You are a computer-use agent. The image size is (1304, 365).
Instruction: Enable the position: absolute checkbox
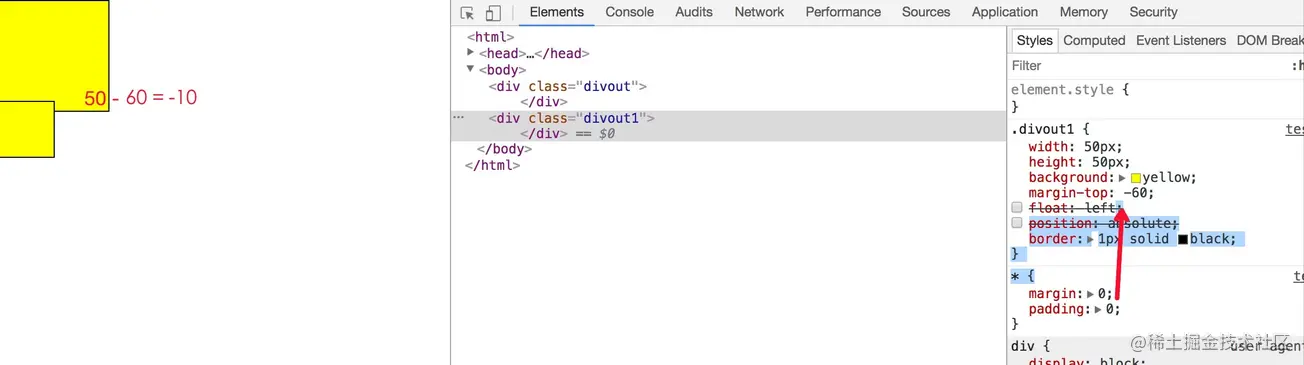point(1017,223)
